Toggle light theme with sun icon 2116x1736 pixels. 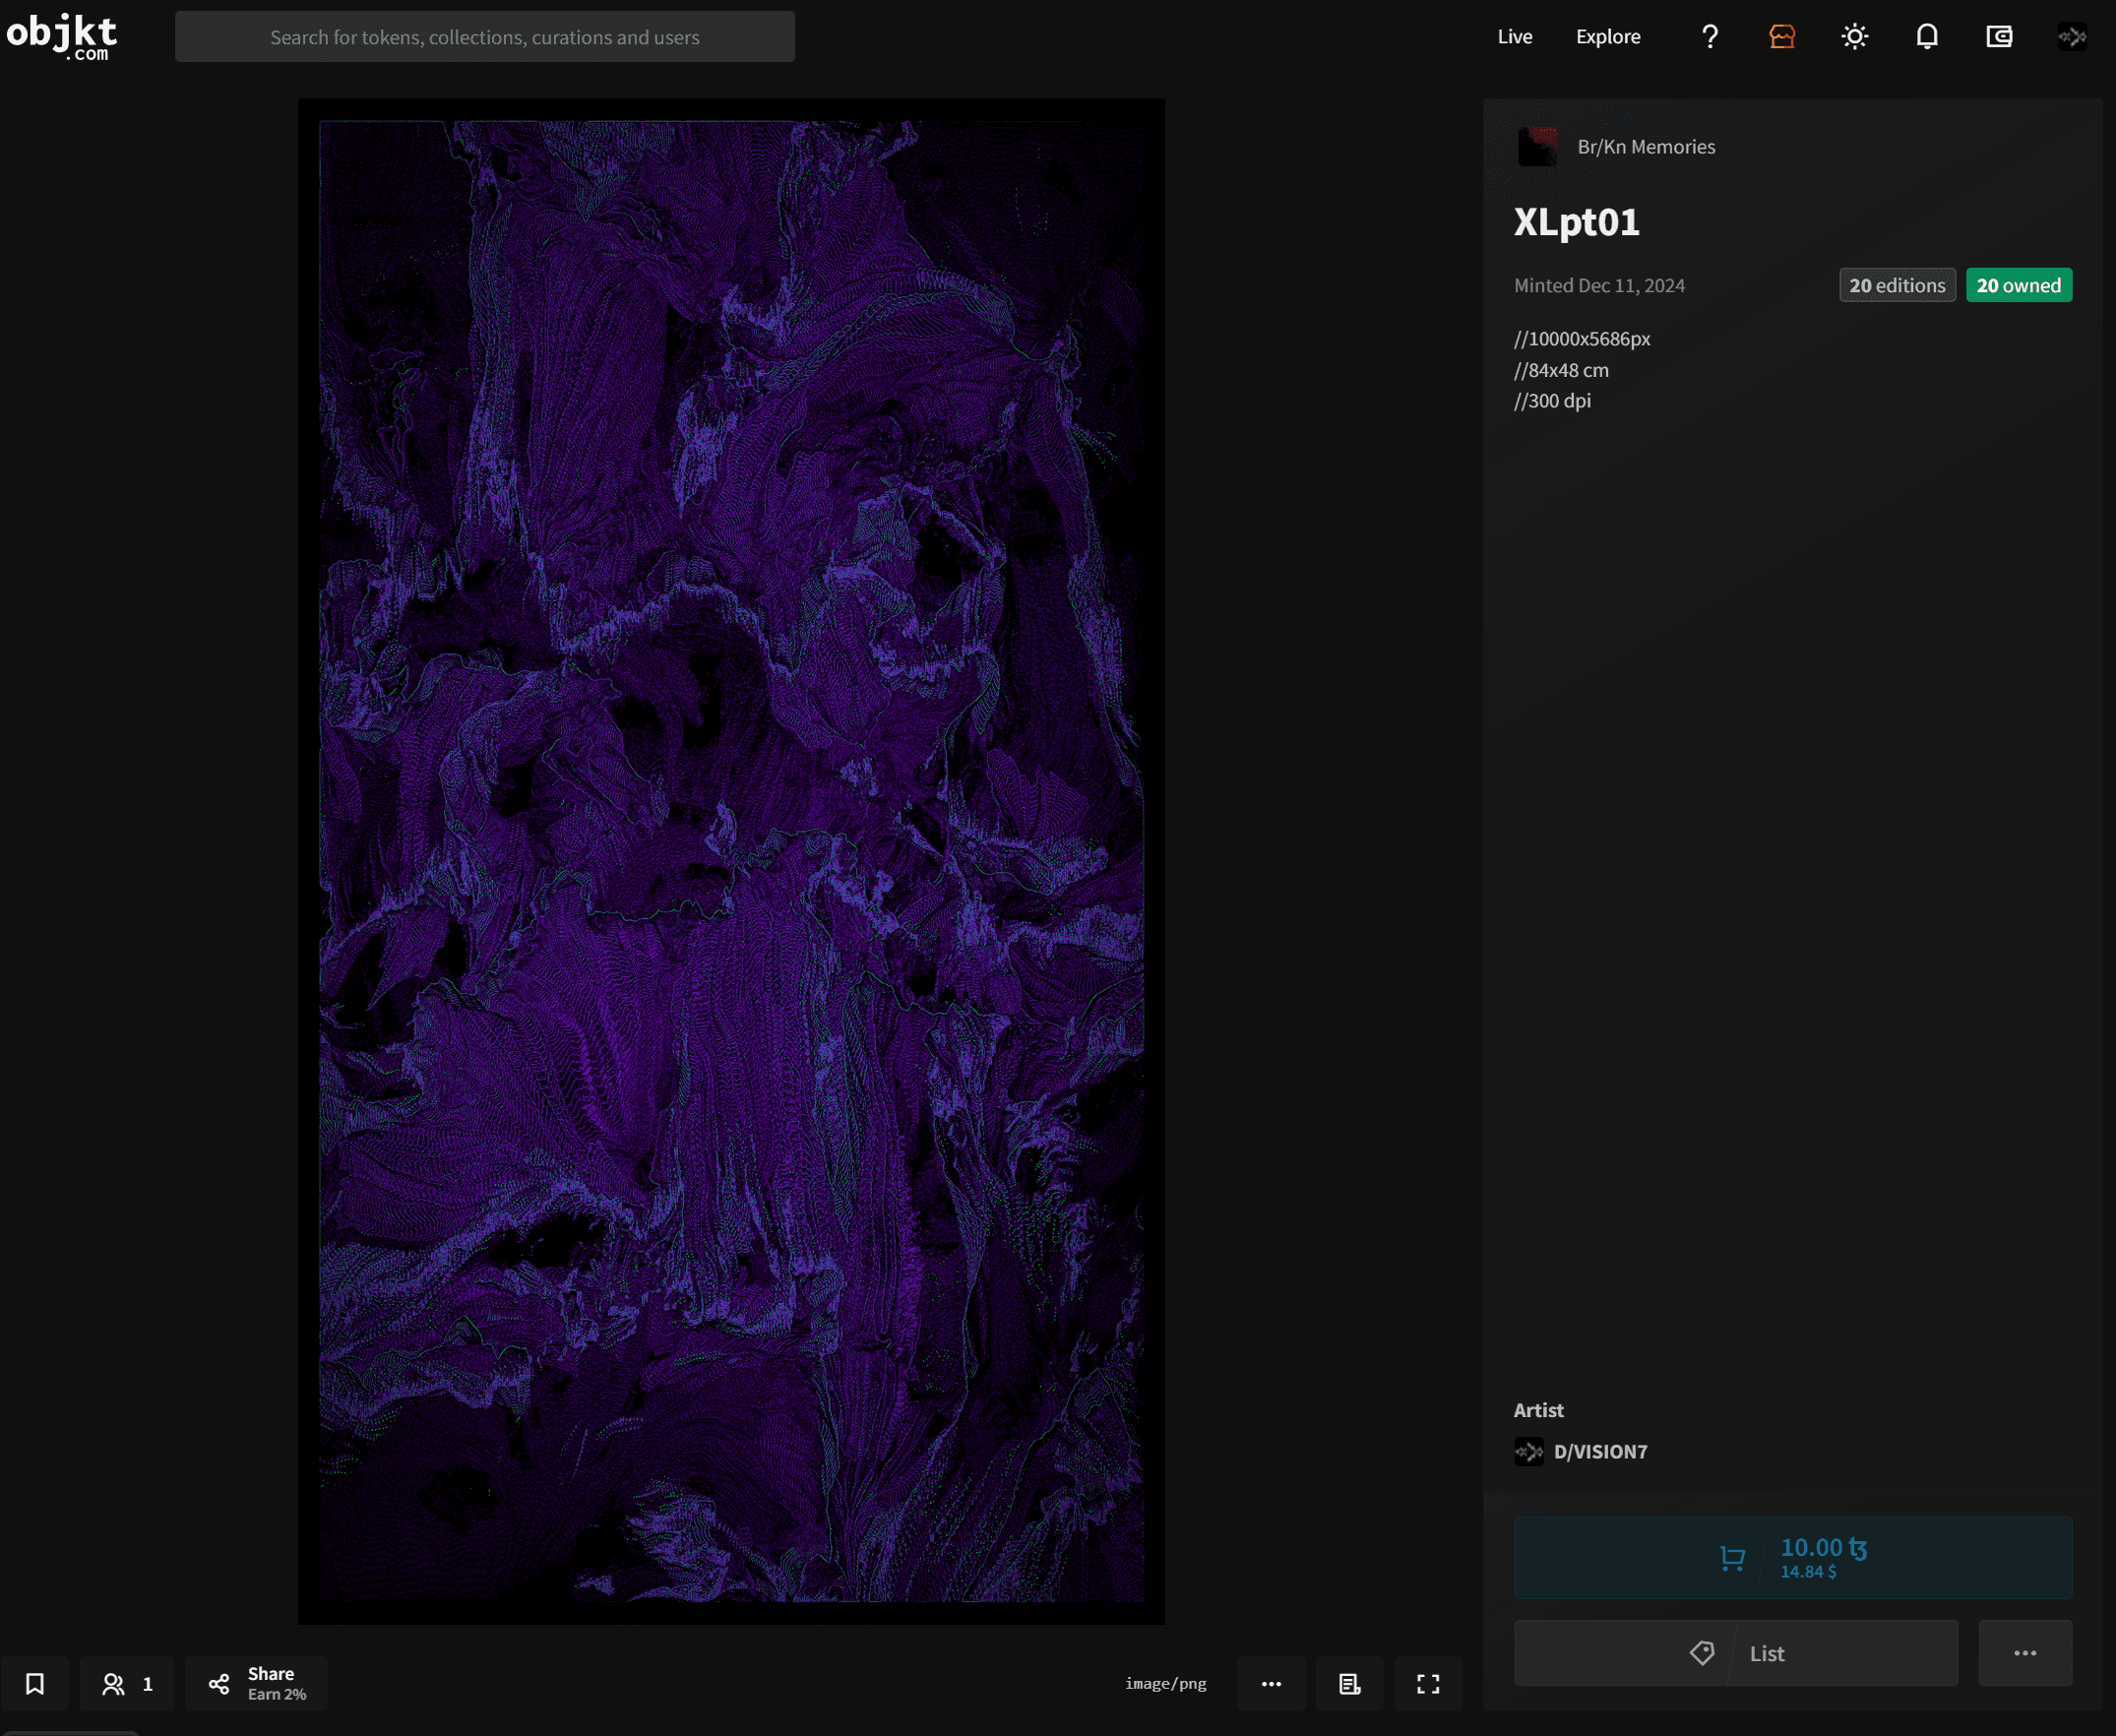coord(1854,37)
